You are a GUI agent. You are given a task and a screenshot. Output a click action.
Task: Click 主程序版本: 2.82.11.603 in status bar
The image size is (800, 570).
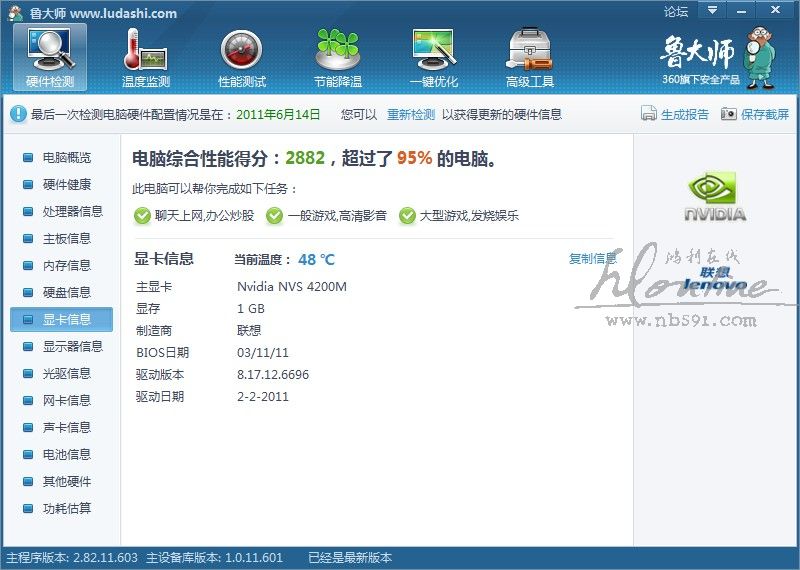click(72, 558)
